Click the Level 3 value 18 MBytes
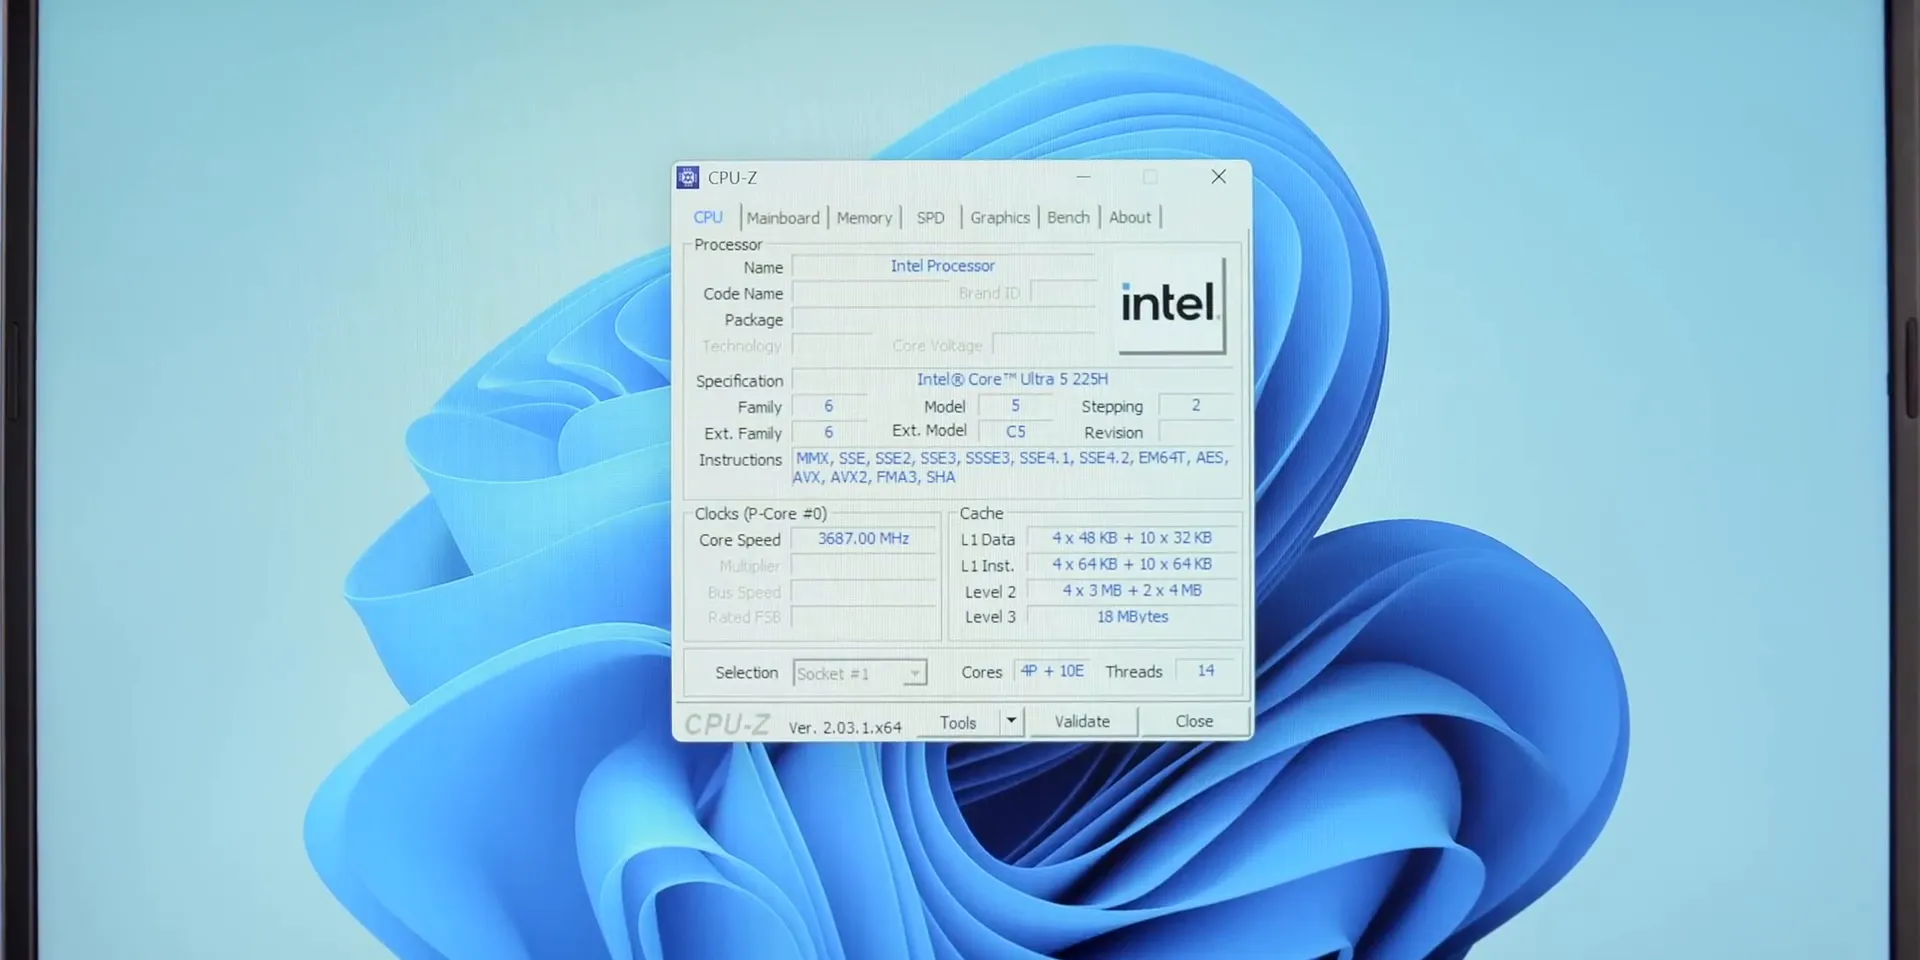This screenshot has height=960, width=1920. 1132,616
